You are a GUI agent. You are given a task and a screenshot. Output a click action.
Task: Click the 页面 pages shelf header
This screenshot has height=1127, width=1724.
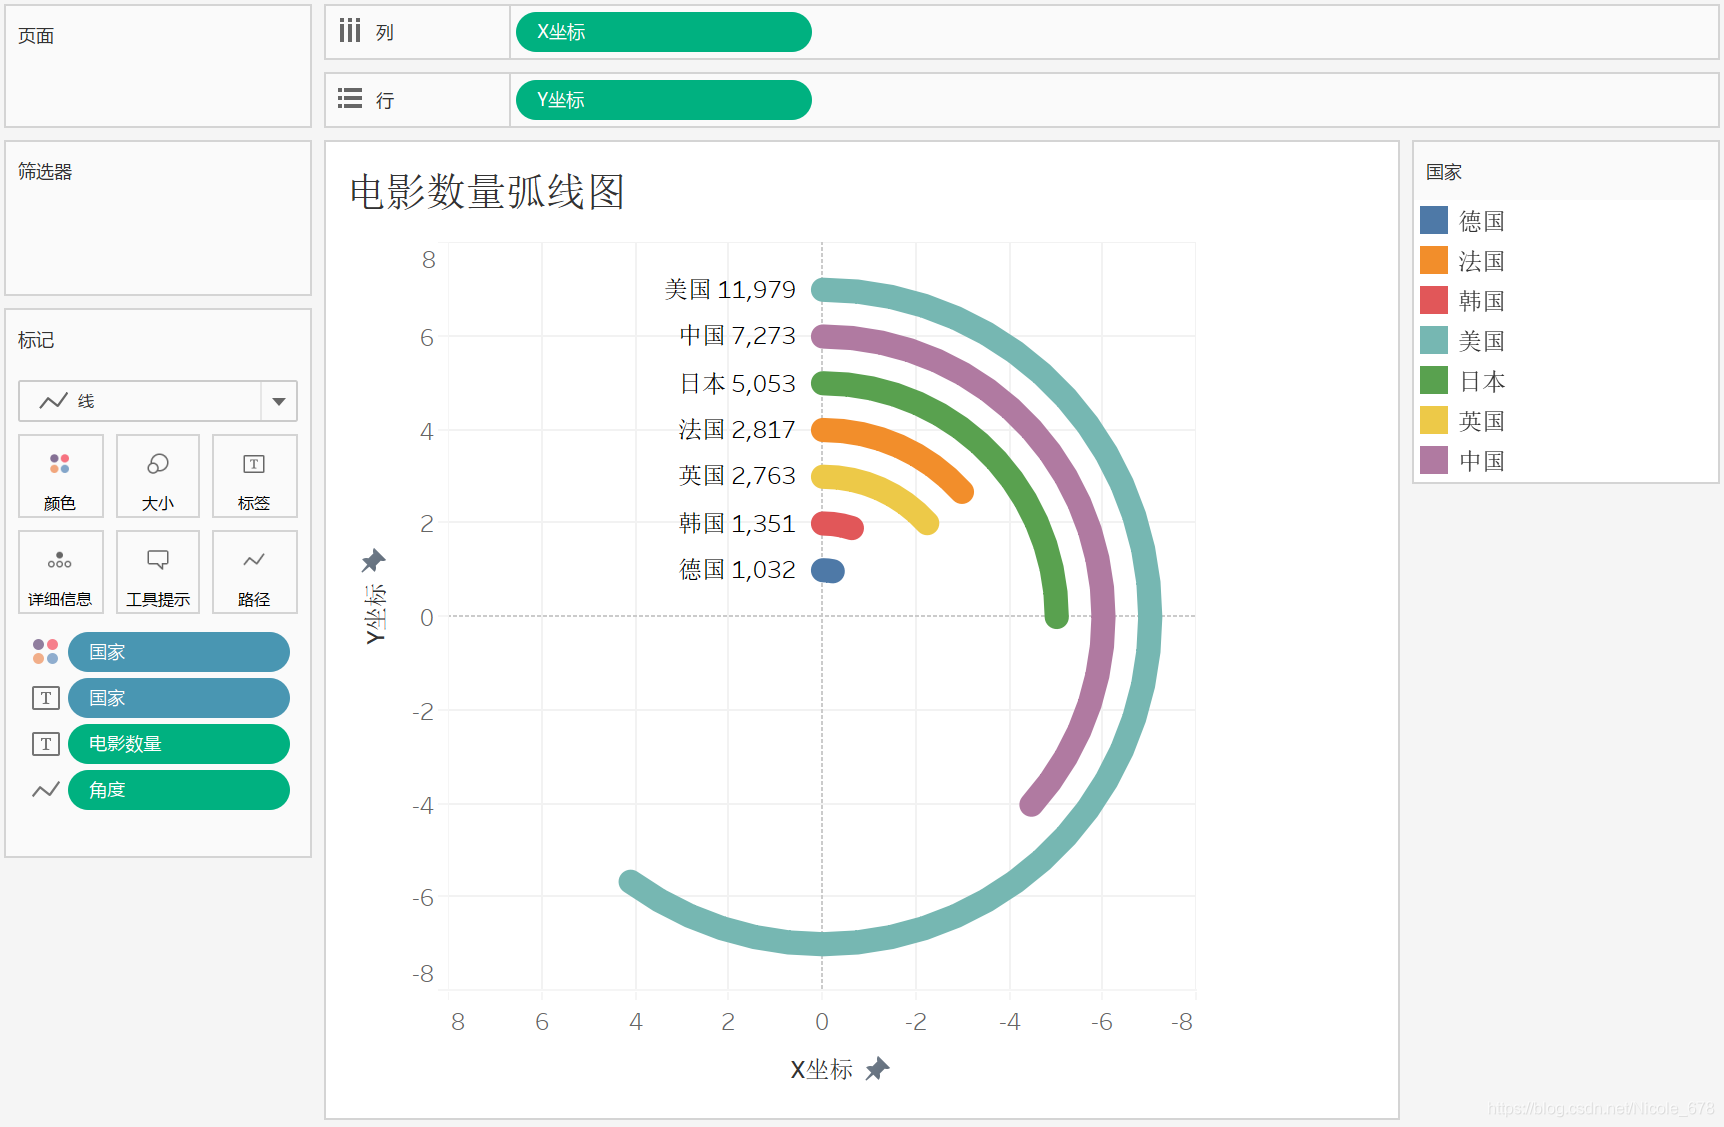point(36,36)
